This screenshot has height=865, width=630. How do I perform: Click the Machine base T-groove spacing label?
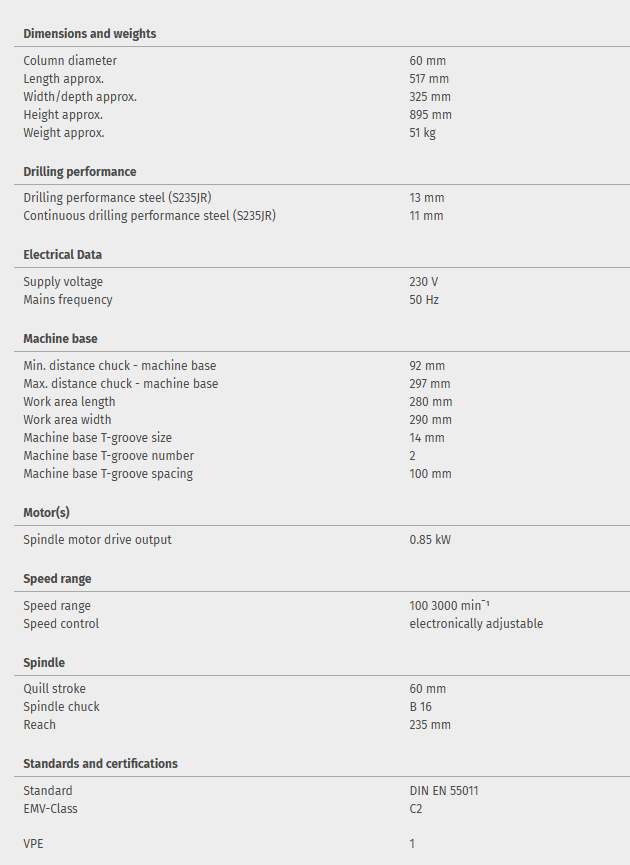(108, 474)
